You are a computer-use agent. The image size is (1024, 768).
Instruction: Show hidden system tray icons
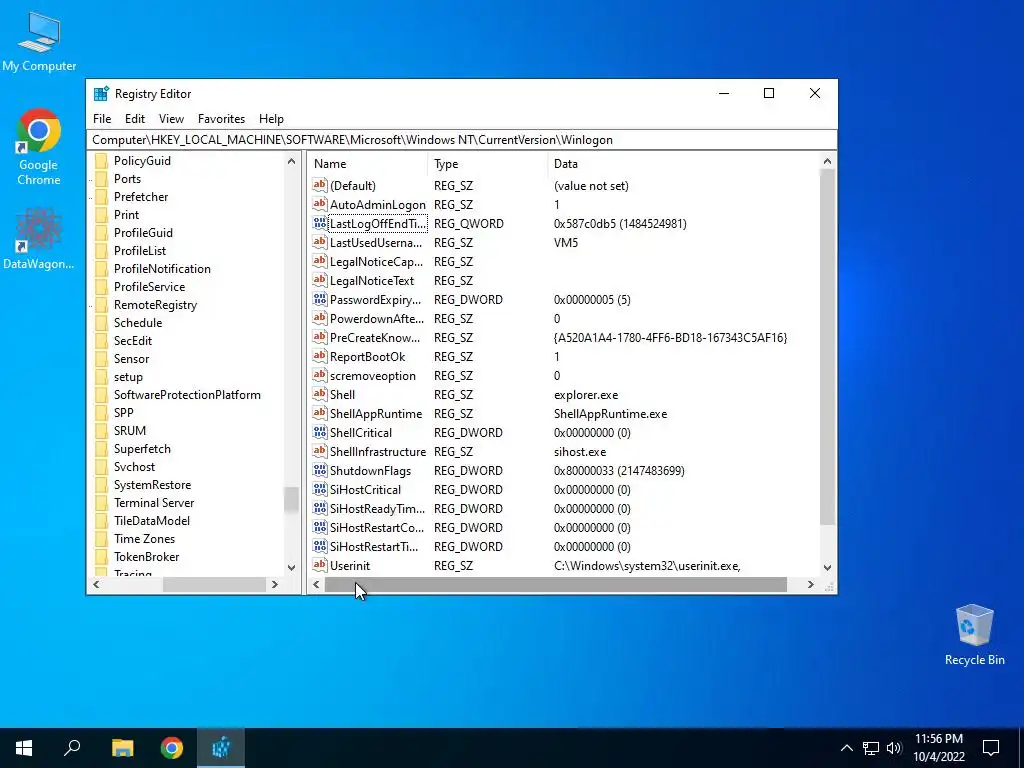846,748
